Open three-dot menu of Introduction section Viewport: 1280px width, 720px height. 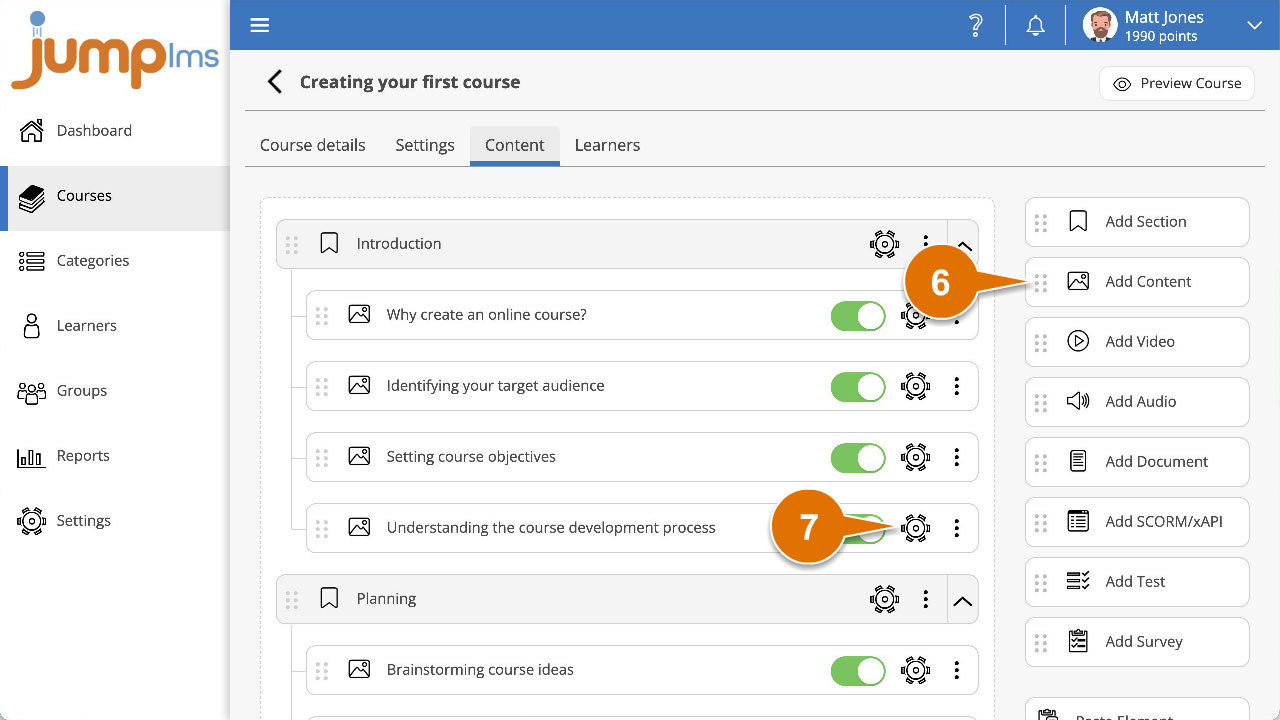[926, 240]
